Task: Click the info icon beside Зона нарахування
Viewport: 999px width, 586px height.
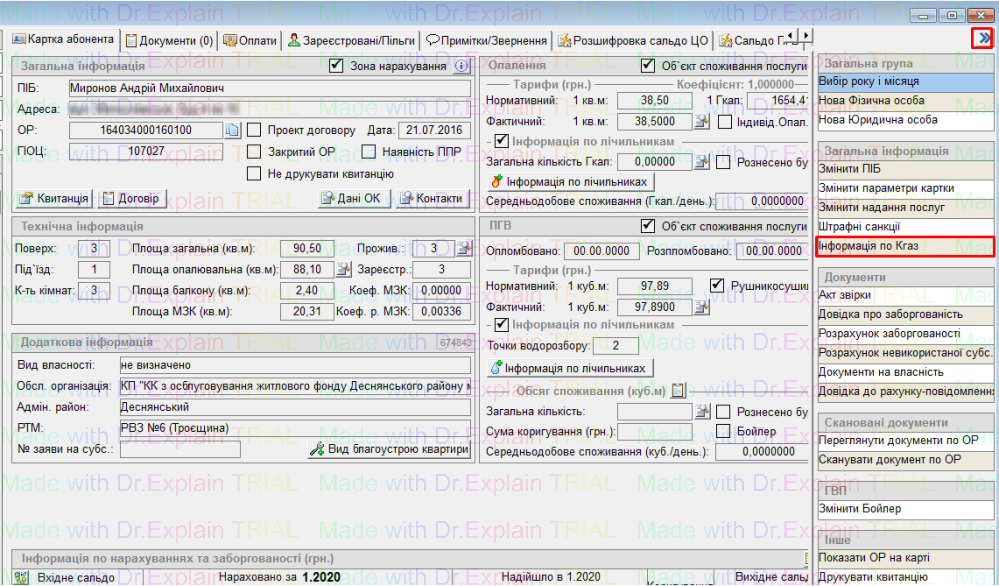Action: coord(461,66)
